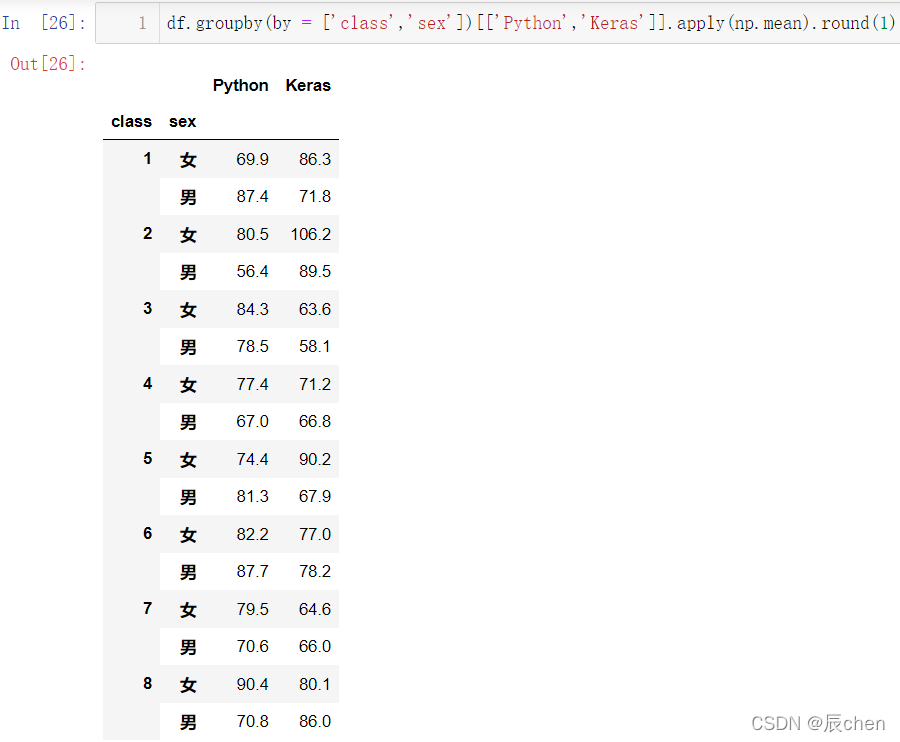Select the Keras value 90.2
The height and width of the screenshot is (742, 900).
[315, 459]
